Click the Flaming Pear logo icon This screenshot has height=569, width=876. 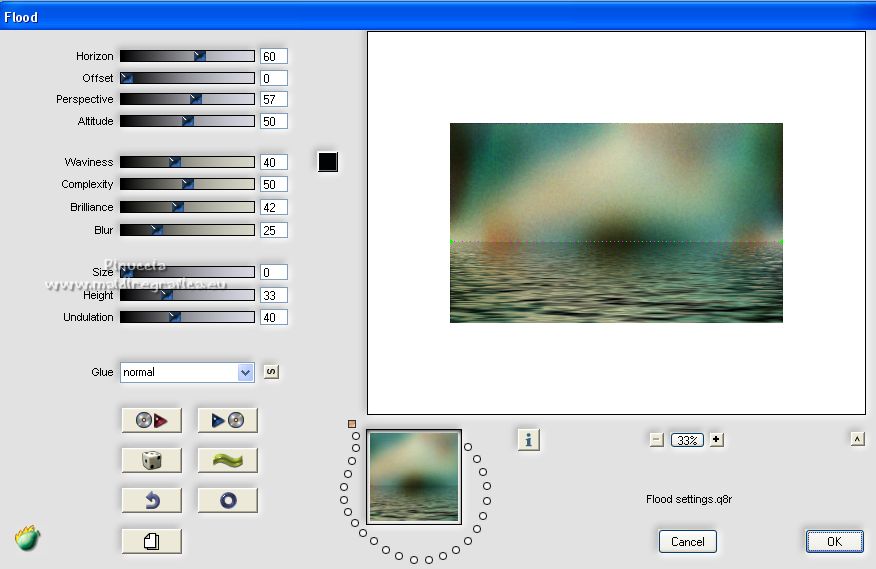(x=27, y=538)
